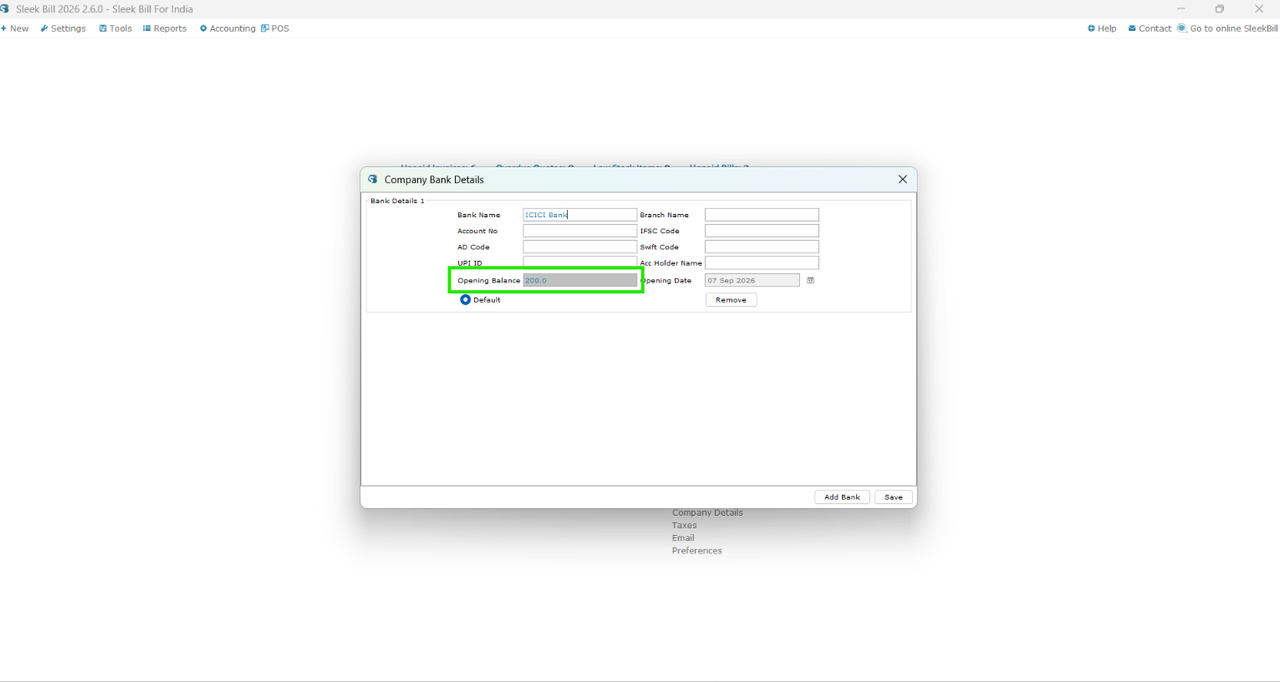Open the calendar picker beside Opening Date
Viewport: 1280px width, 682px height.
point(810,280)
